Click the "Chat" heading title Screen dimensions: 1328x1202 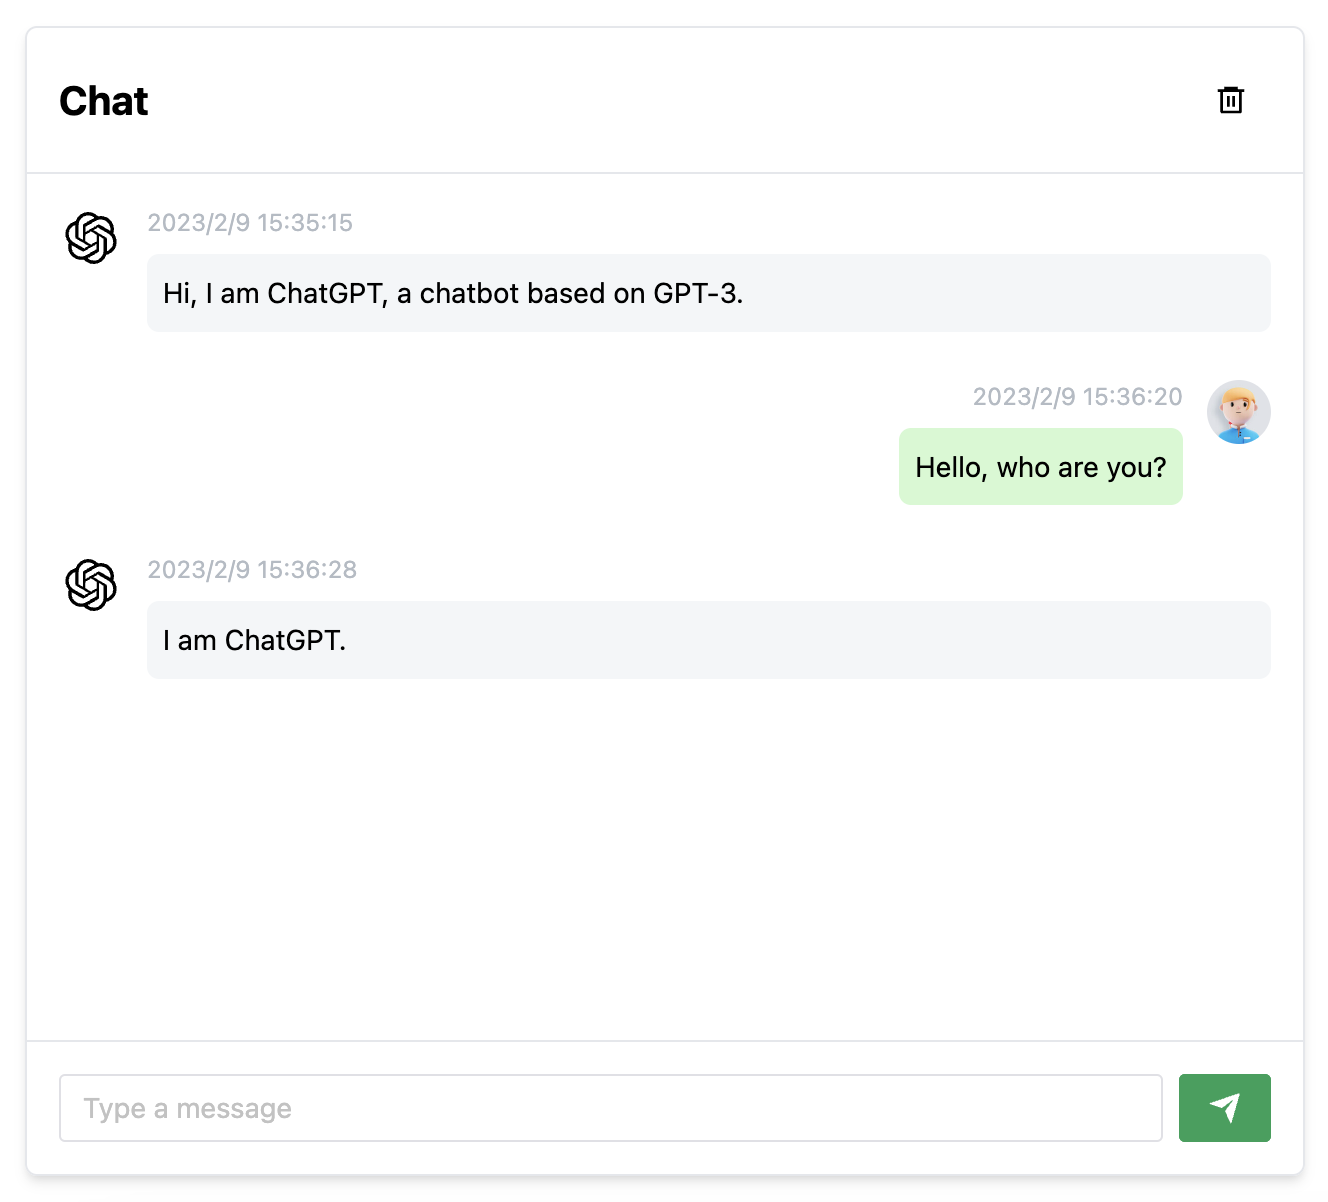[104, 101]
